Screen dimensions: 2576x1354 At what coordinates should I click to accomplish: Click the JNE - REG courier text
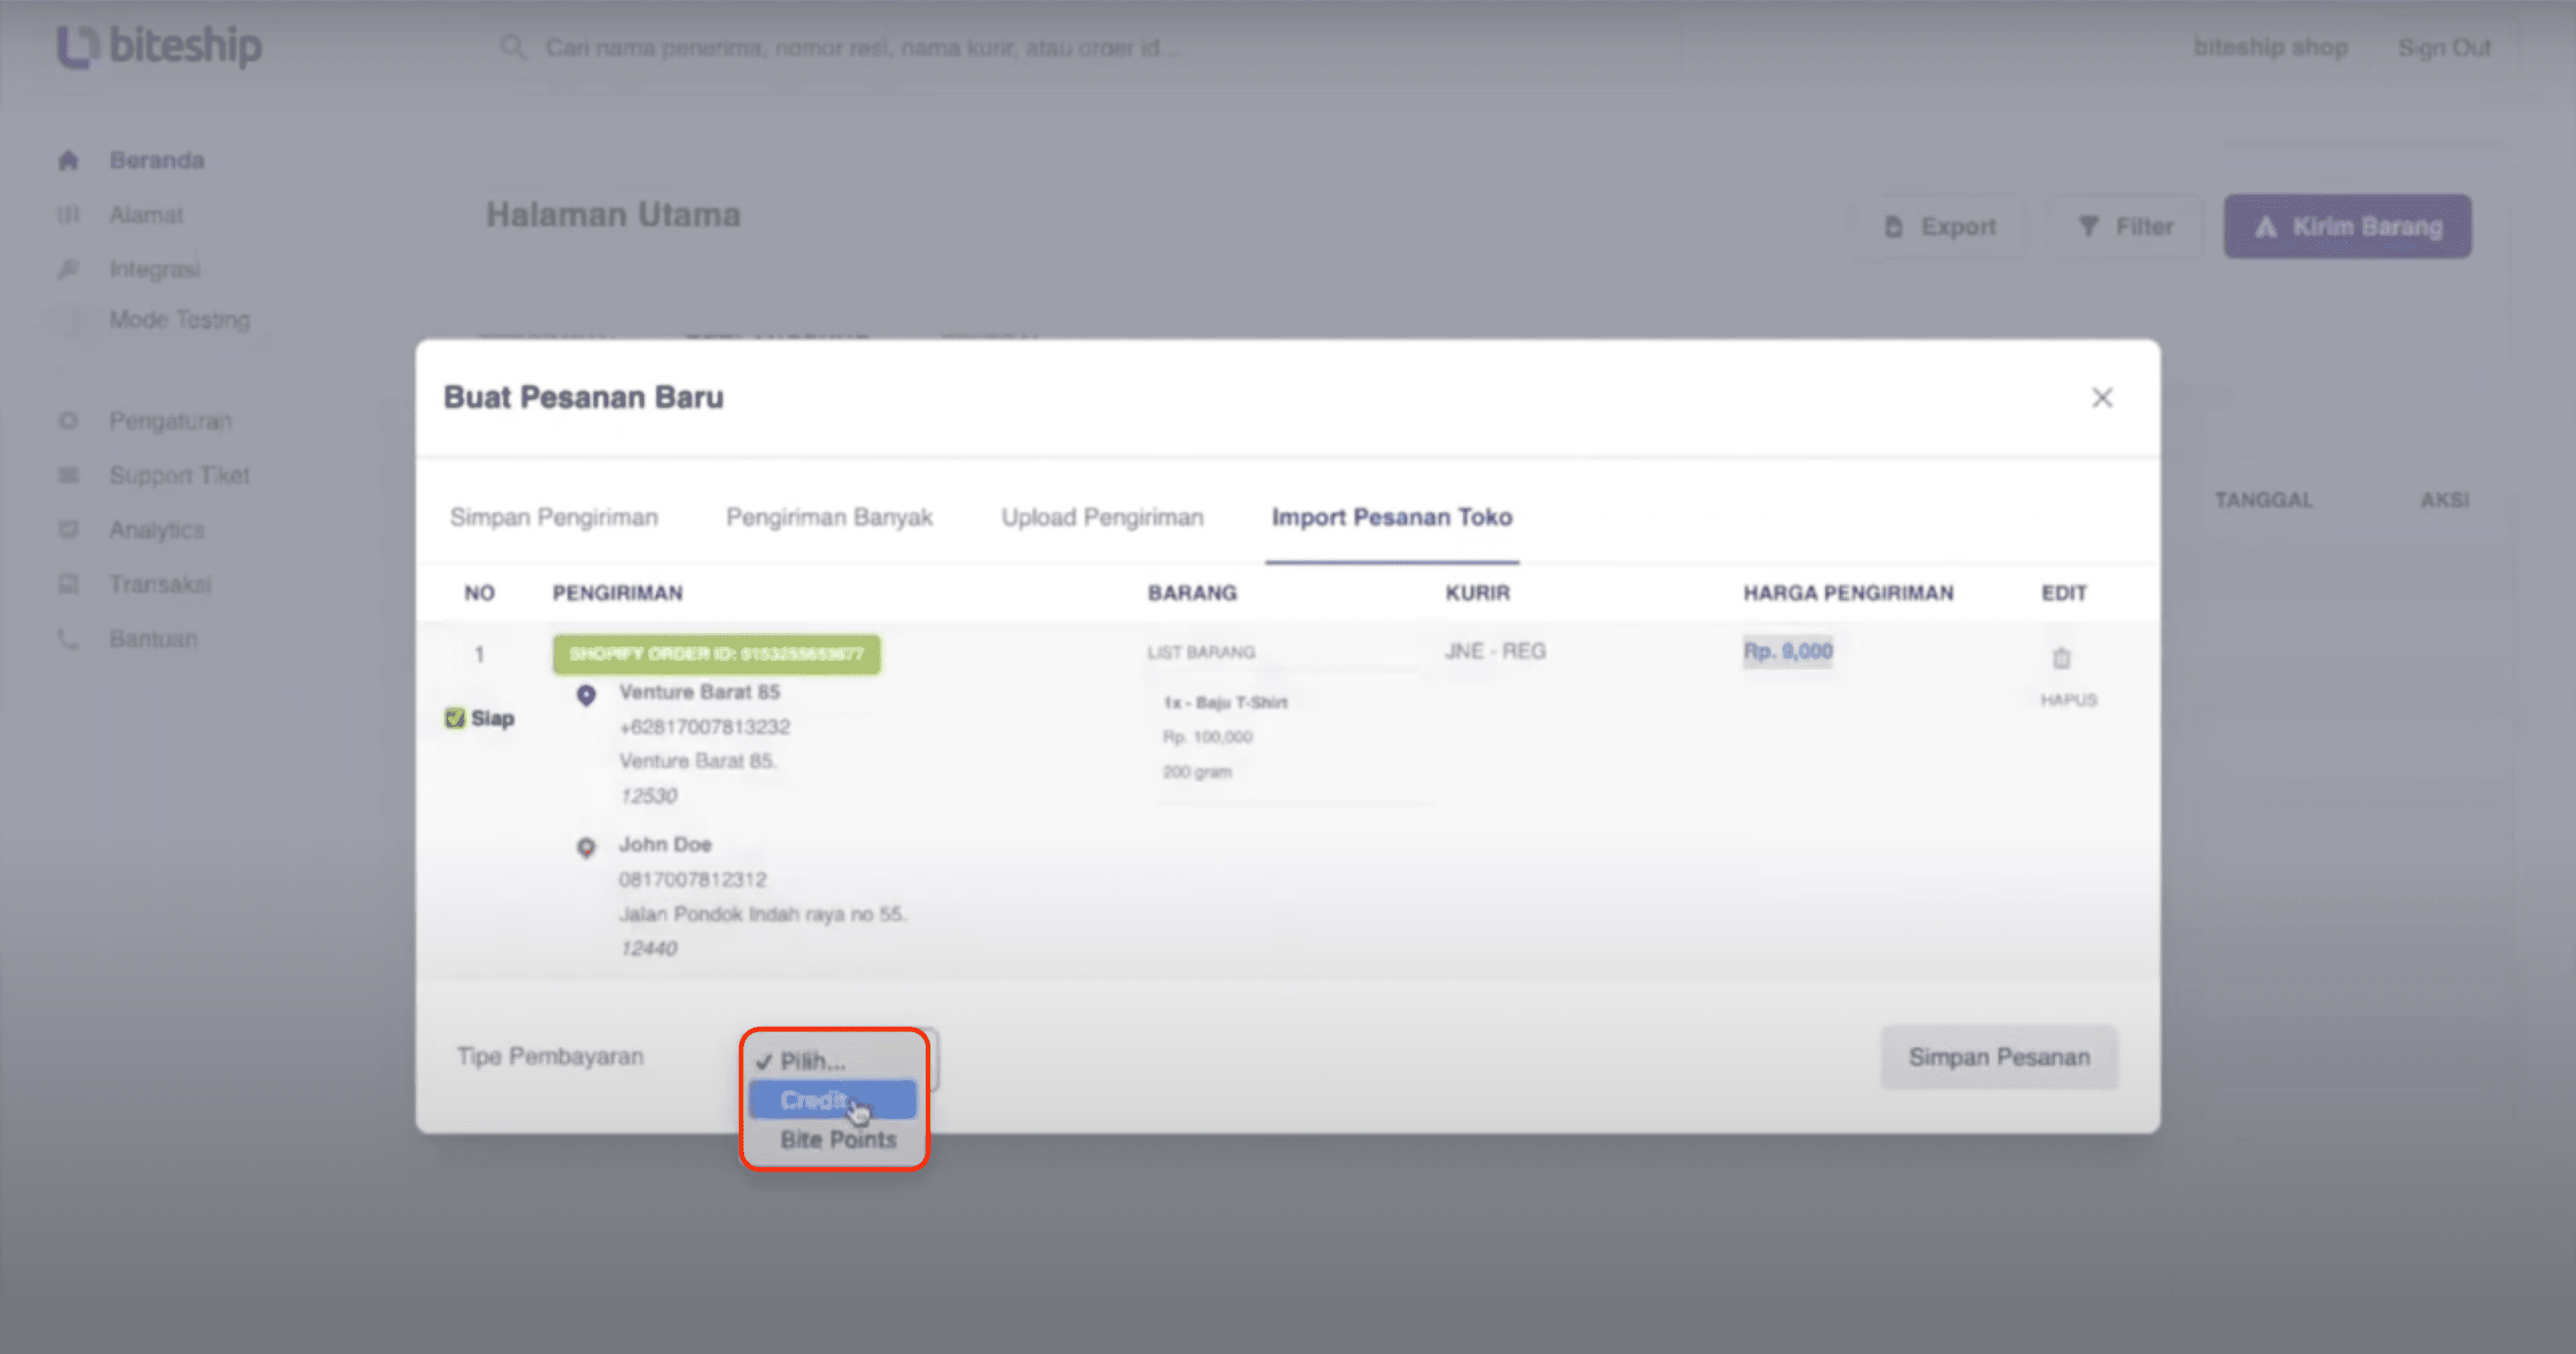[1495, 651]
